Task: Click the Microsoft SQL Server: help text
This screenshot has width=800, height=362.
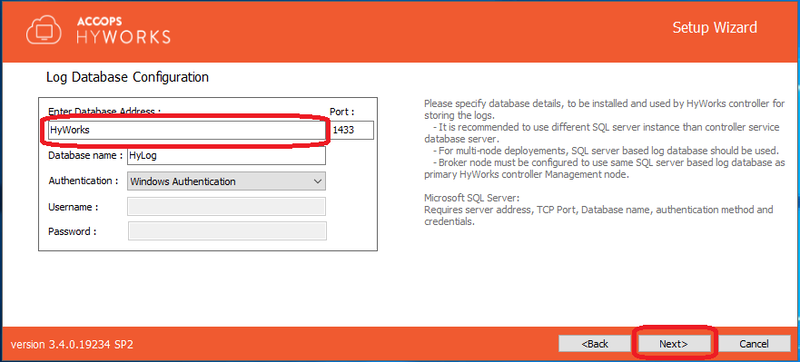Action: pyautogui.click(x=471, y=198)
